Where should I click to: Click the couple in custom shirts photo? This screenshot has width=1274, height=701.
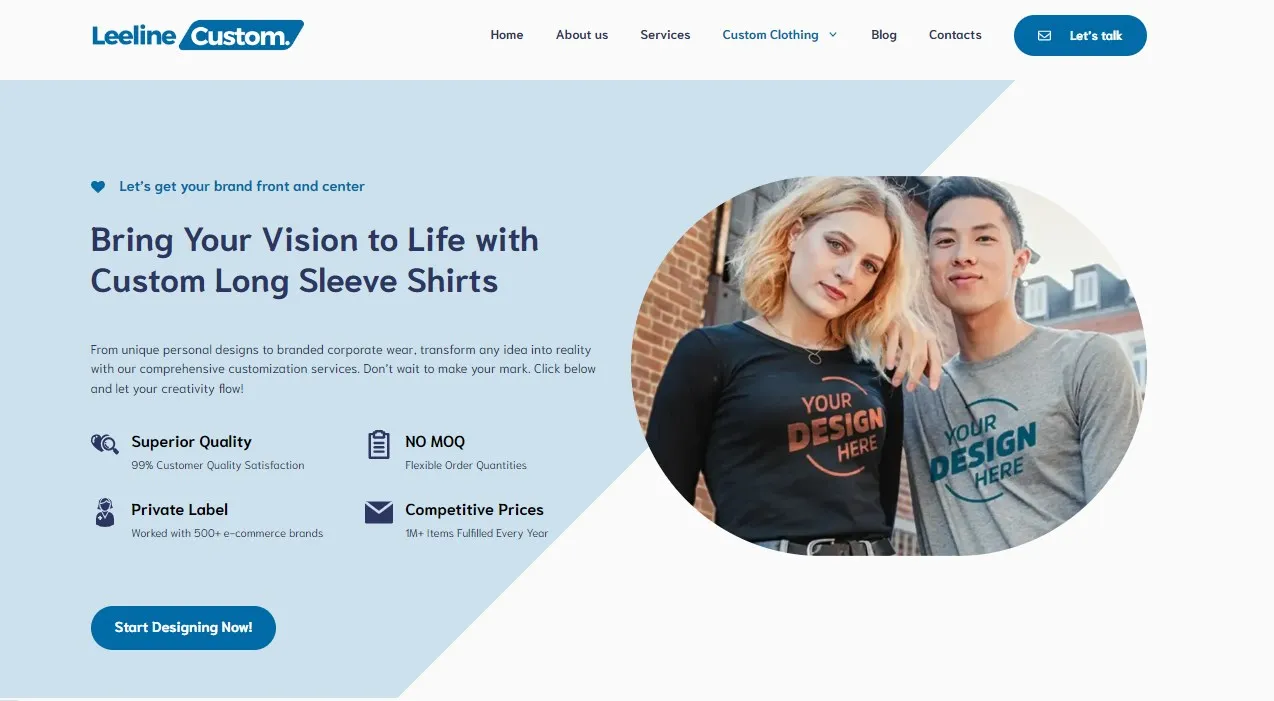pos(889,366)
